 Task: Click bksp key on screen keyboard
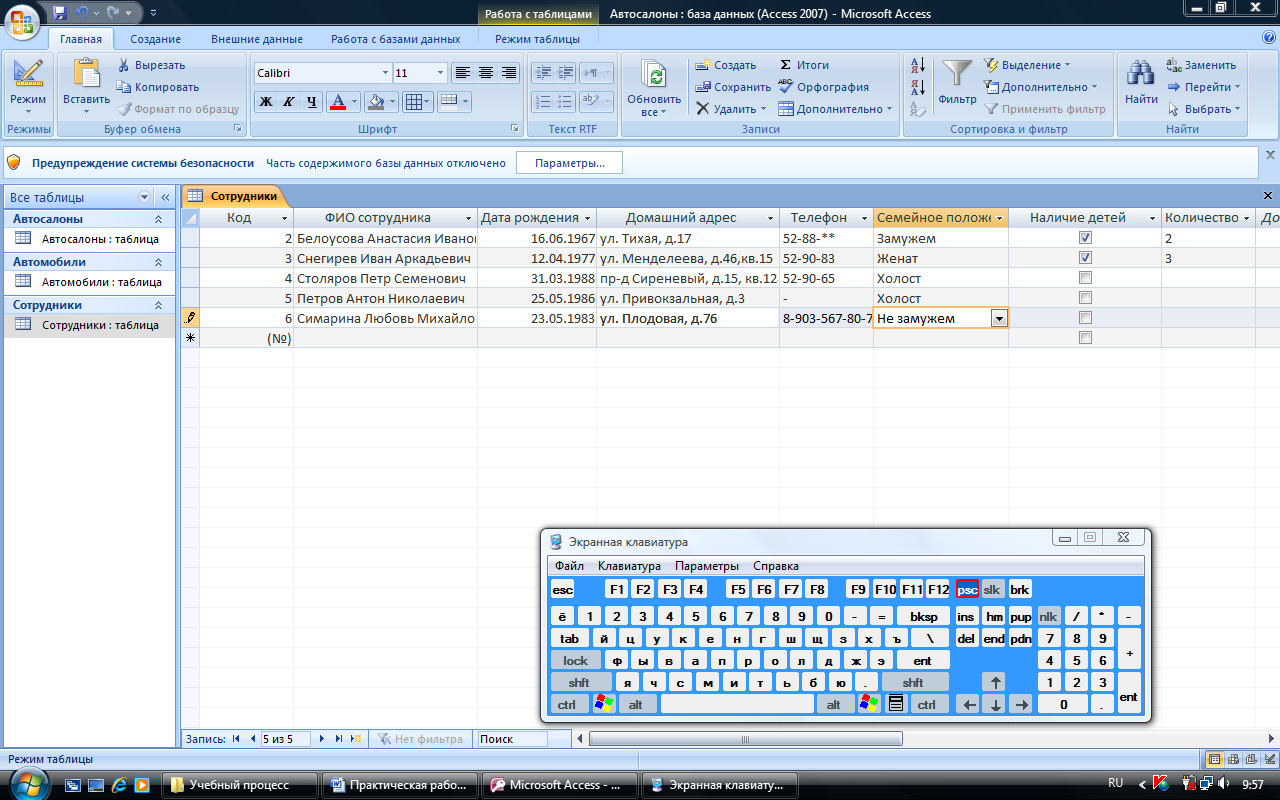click(x=923, y=616)
